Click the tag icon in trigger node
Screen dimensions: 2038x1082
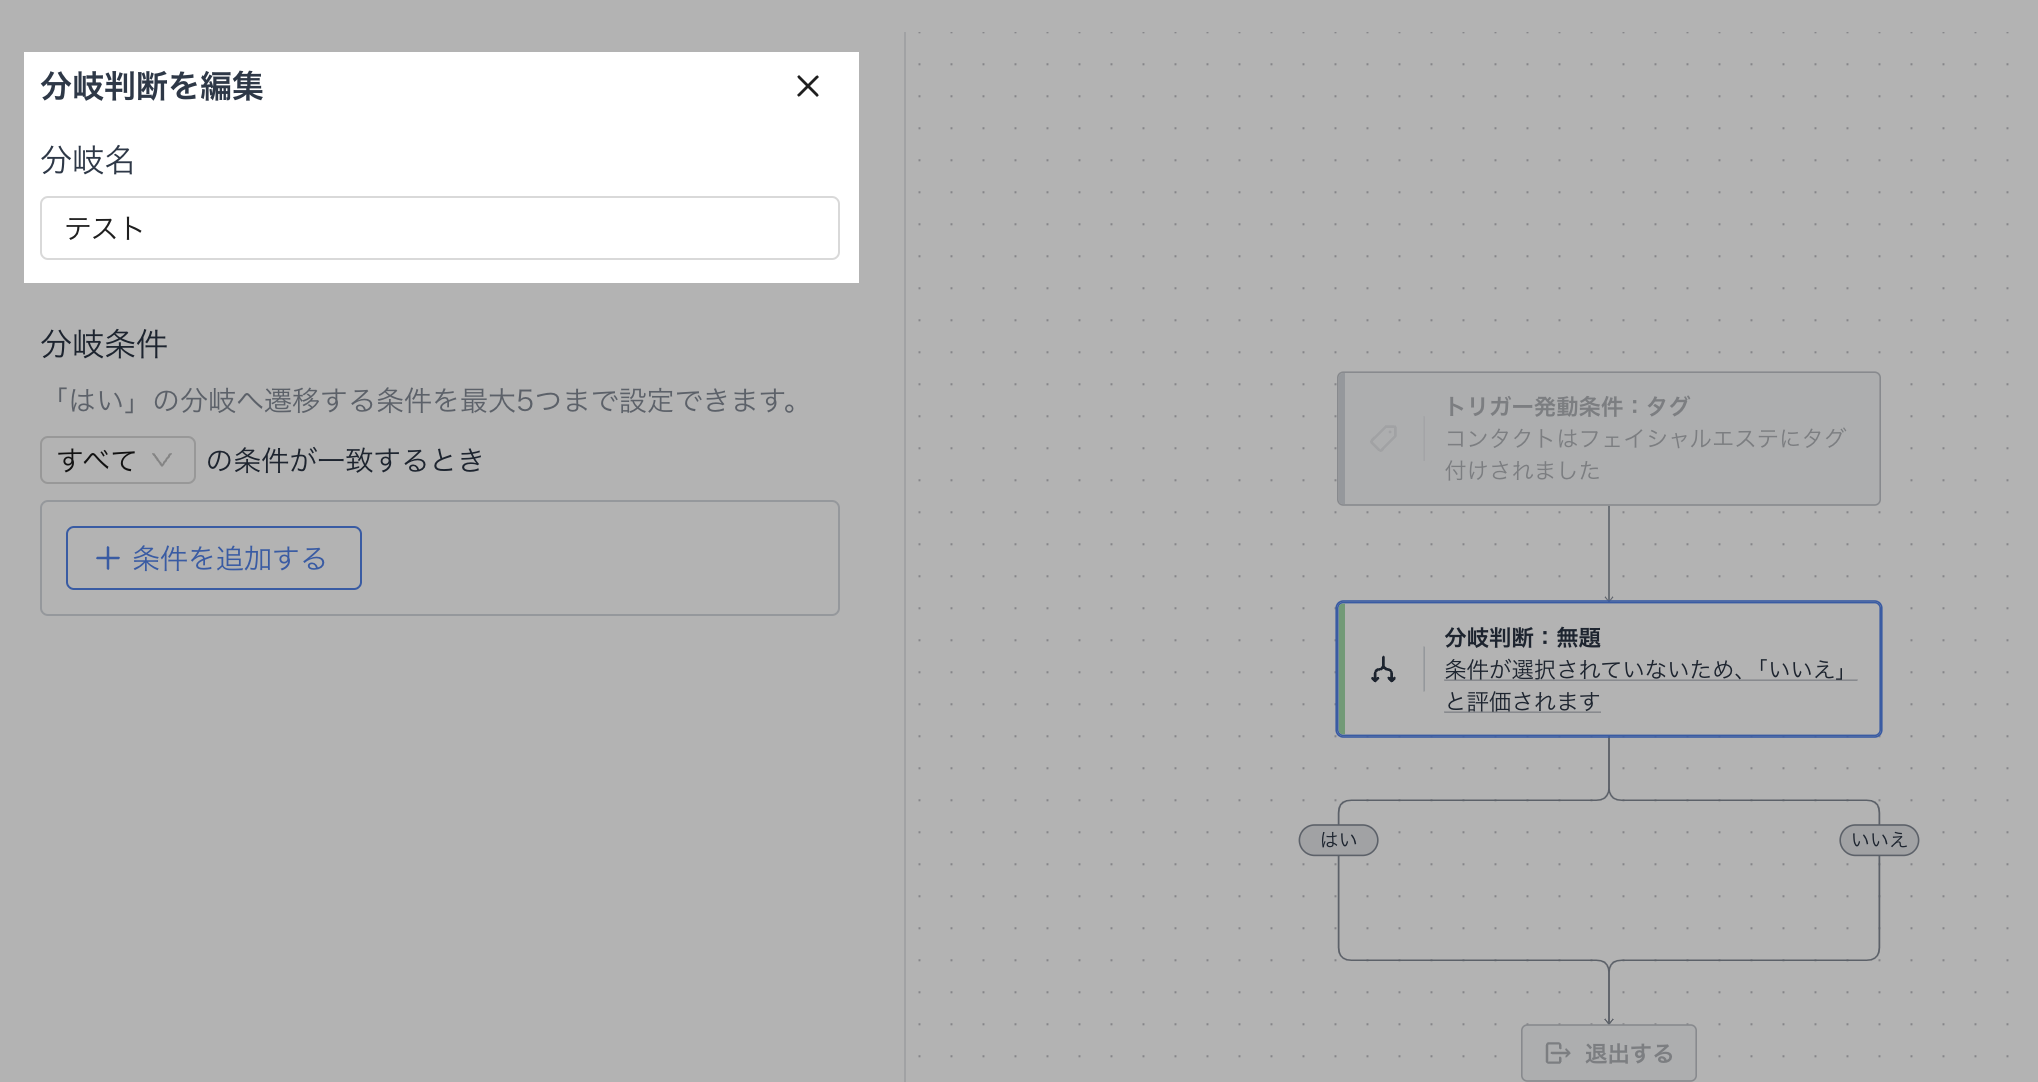click(1384, 439)
